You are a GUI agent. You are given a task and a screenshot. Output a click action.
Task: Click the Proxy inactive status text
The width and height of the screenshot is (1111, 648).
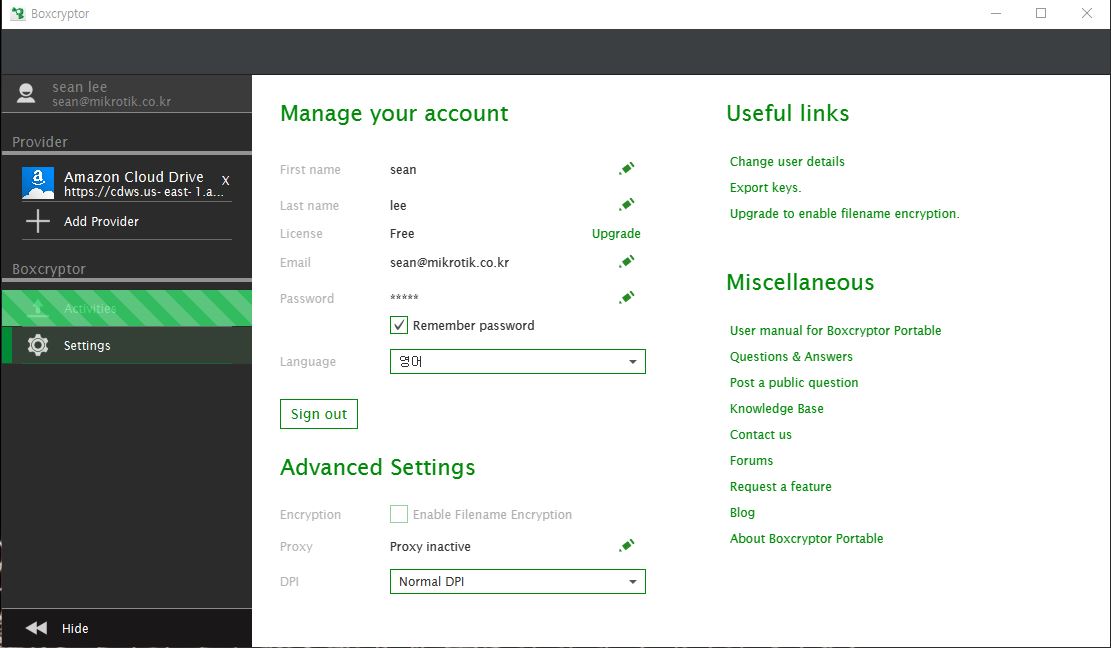coord(430,547)
